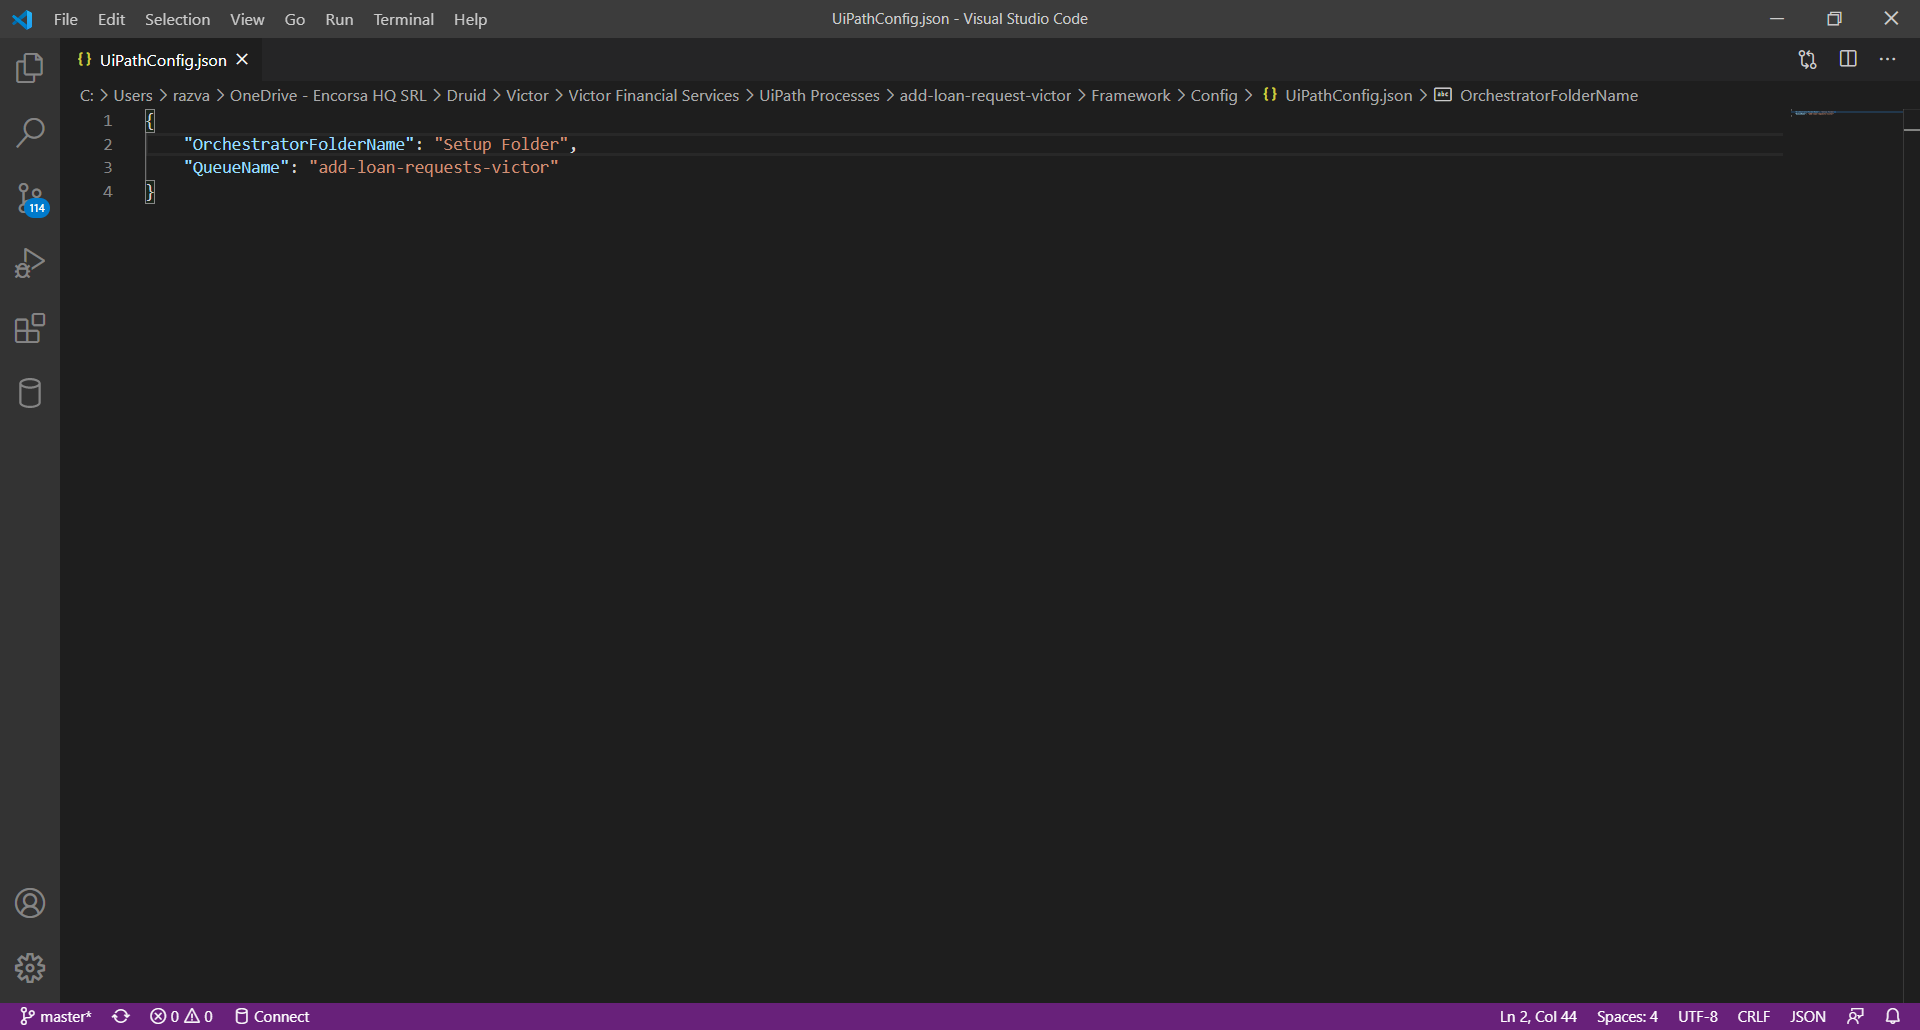Click line number 3 in the gutter
The width and height of the screenshot is (1920, 1030).
coord(108,167)
